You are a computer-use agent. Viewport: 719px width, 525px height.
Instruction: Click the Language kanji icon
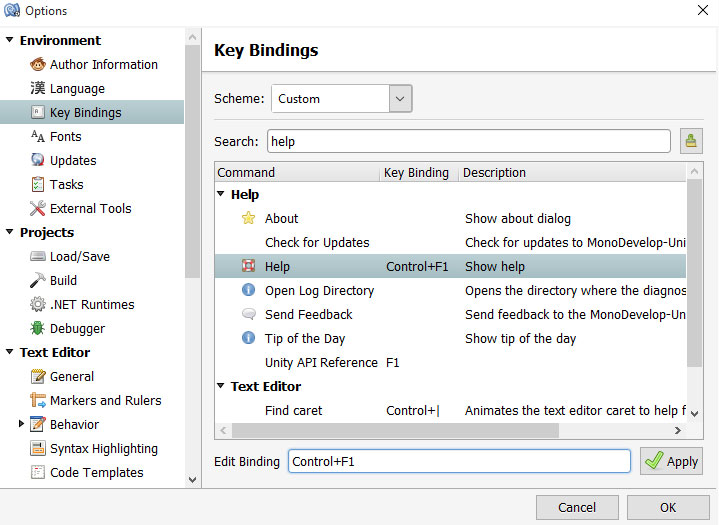[38, 88]
